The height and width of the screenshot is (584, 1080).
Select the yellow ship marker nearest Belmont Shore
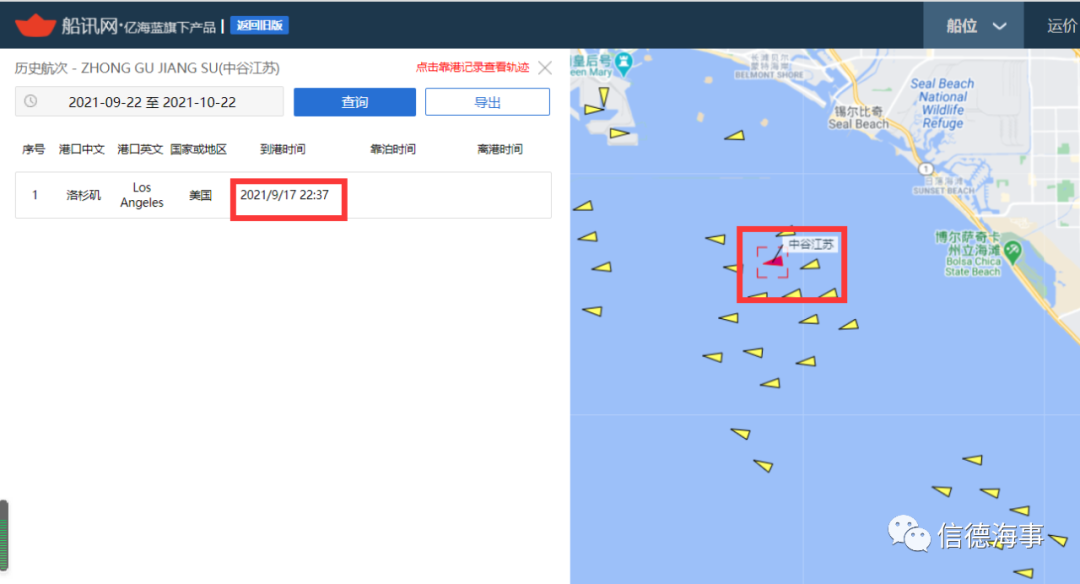pyautogui.click(x=735, y=136)
